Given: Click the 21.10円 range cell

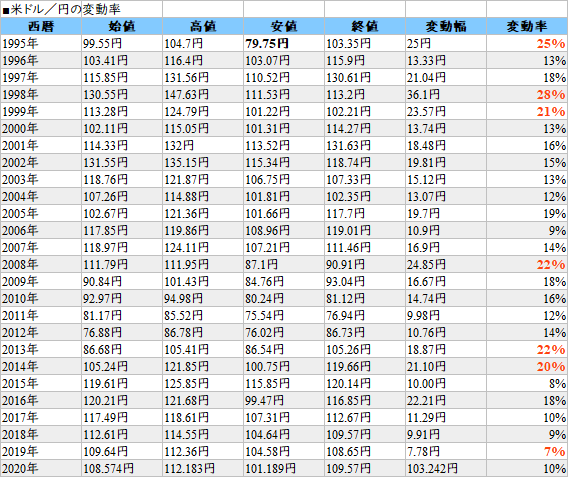Looking at the screenshot, I should 426,367.
